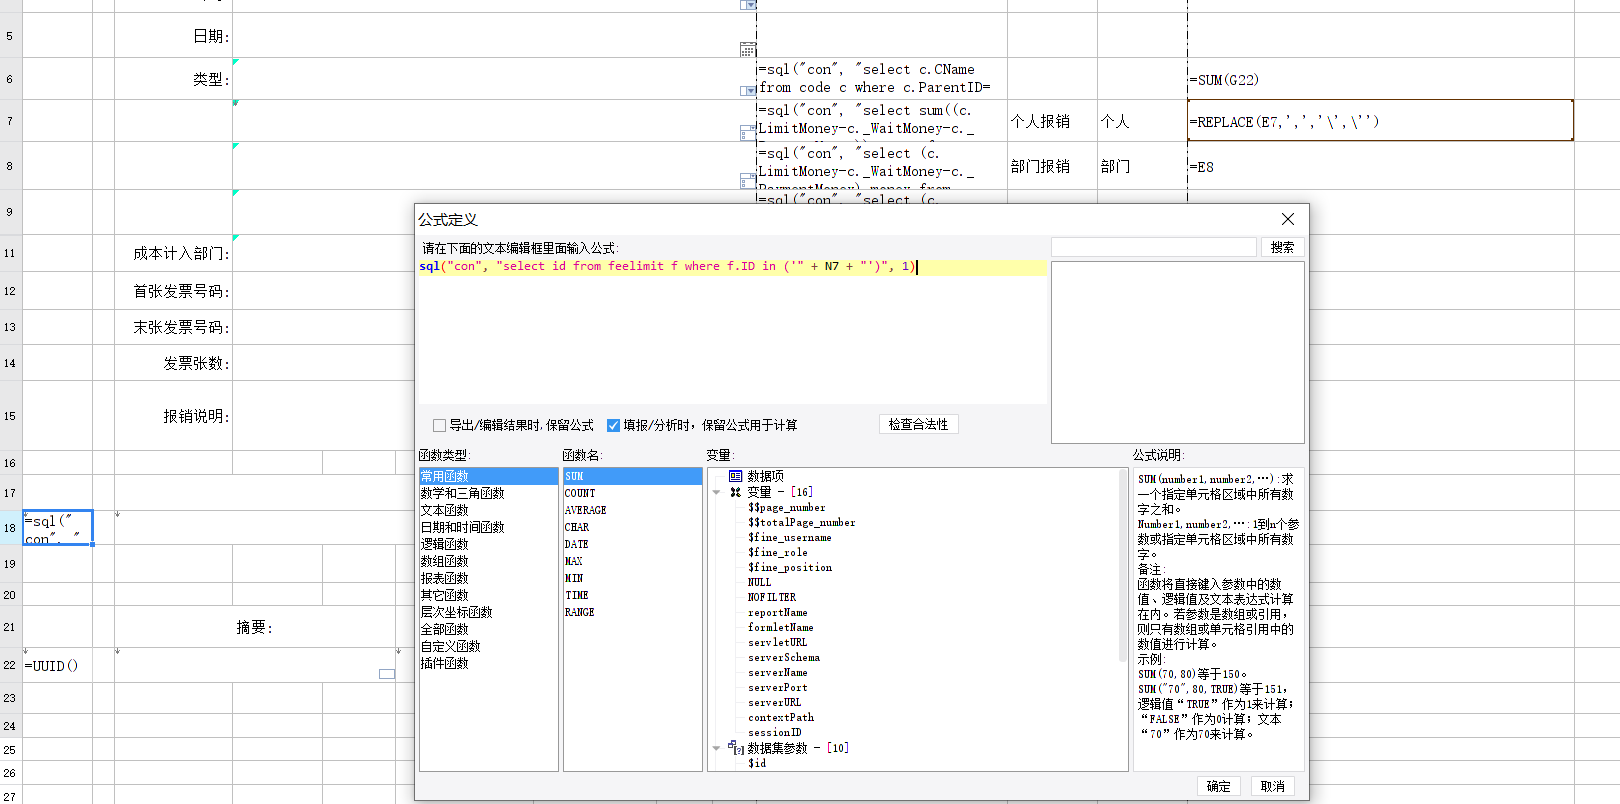
Task: Select 全部函数 category
Action: [x=488, y=629]
